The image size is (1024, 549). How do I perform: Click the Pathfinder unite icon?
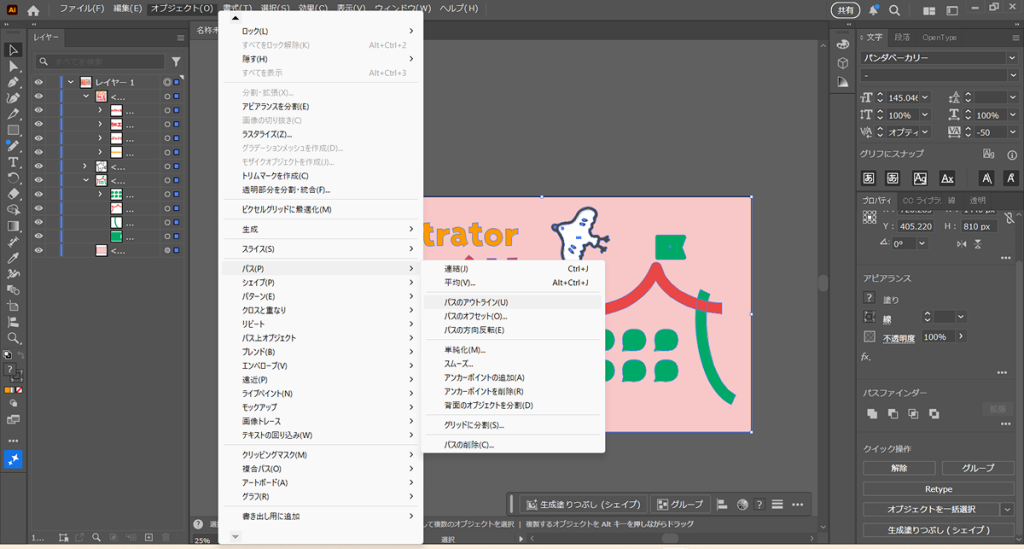click(x=872, y=413)
